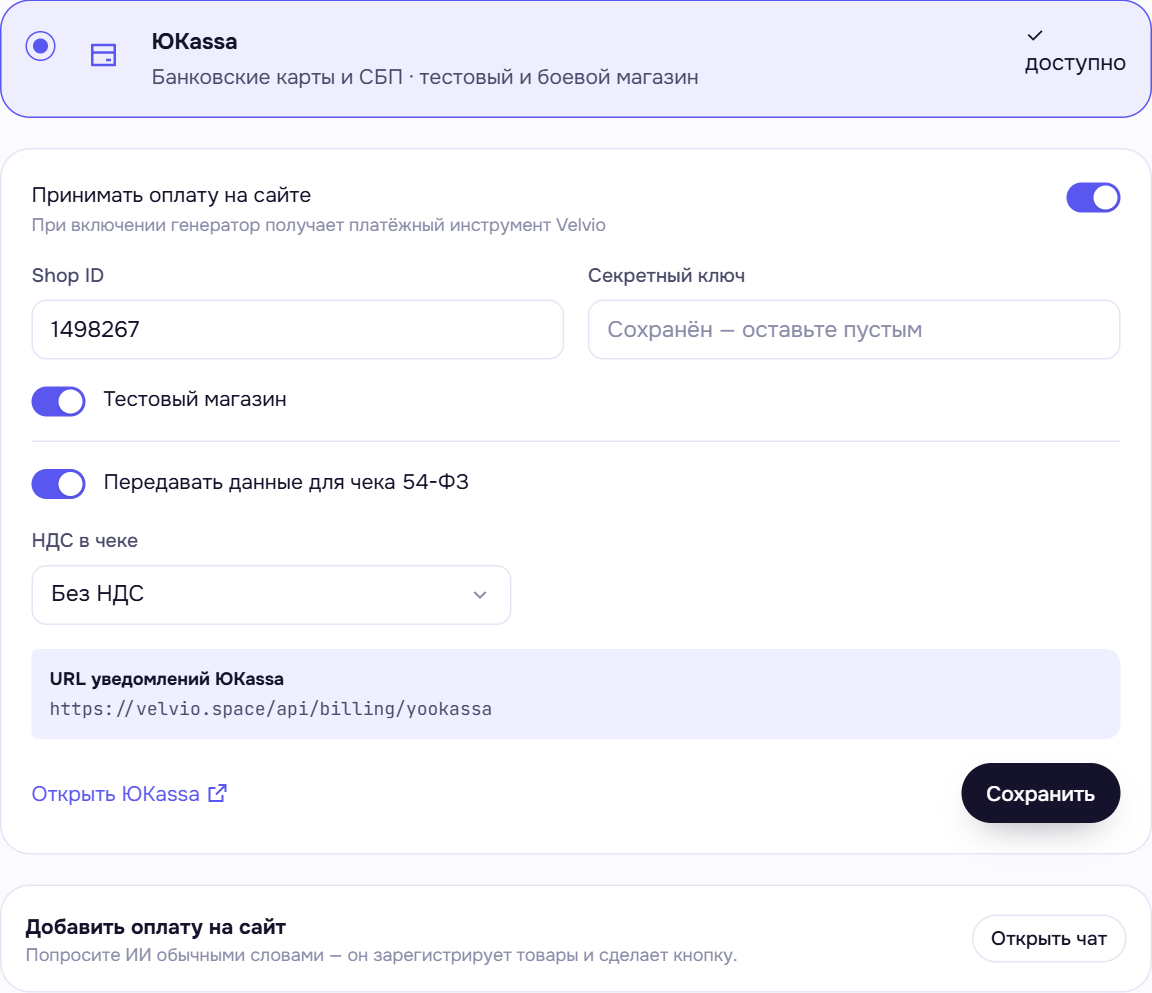
Task: Click the Сохранить button
Action: (1040, 793)
